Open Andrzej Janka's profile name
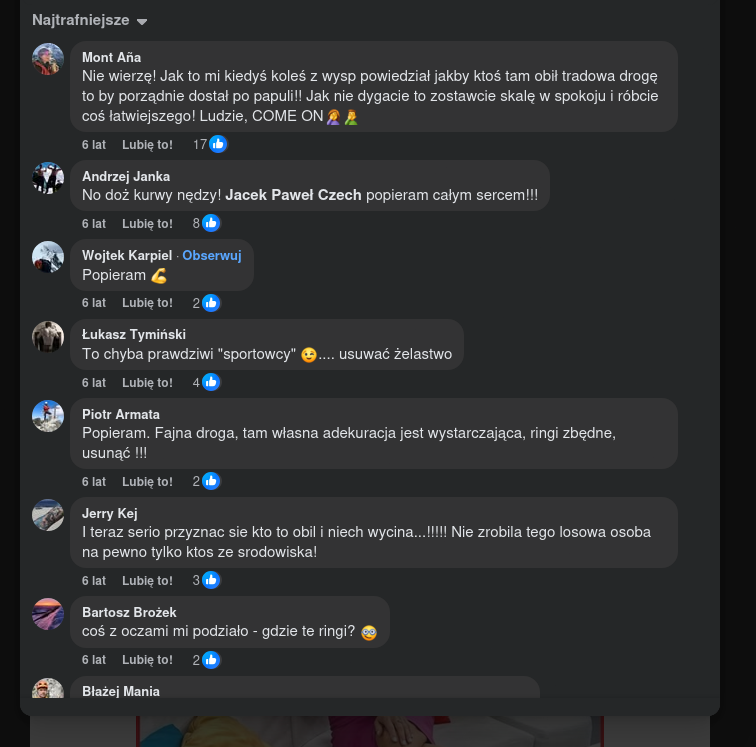This screenshot has height=747, width=756. [126, 176]
